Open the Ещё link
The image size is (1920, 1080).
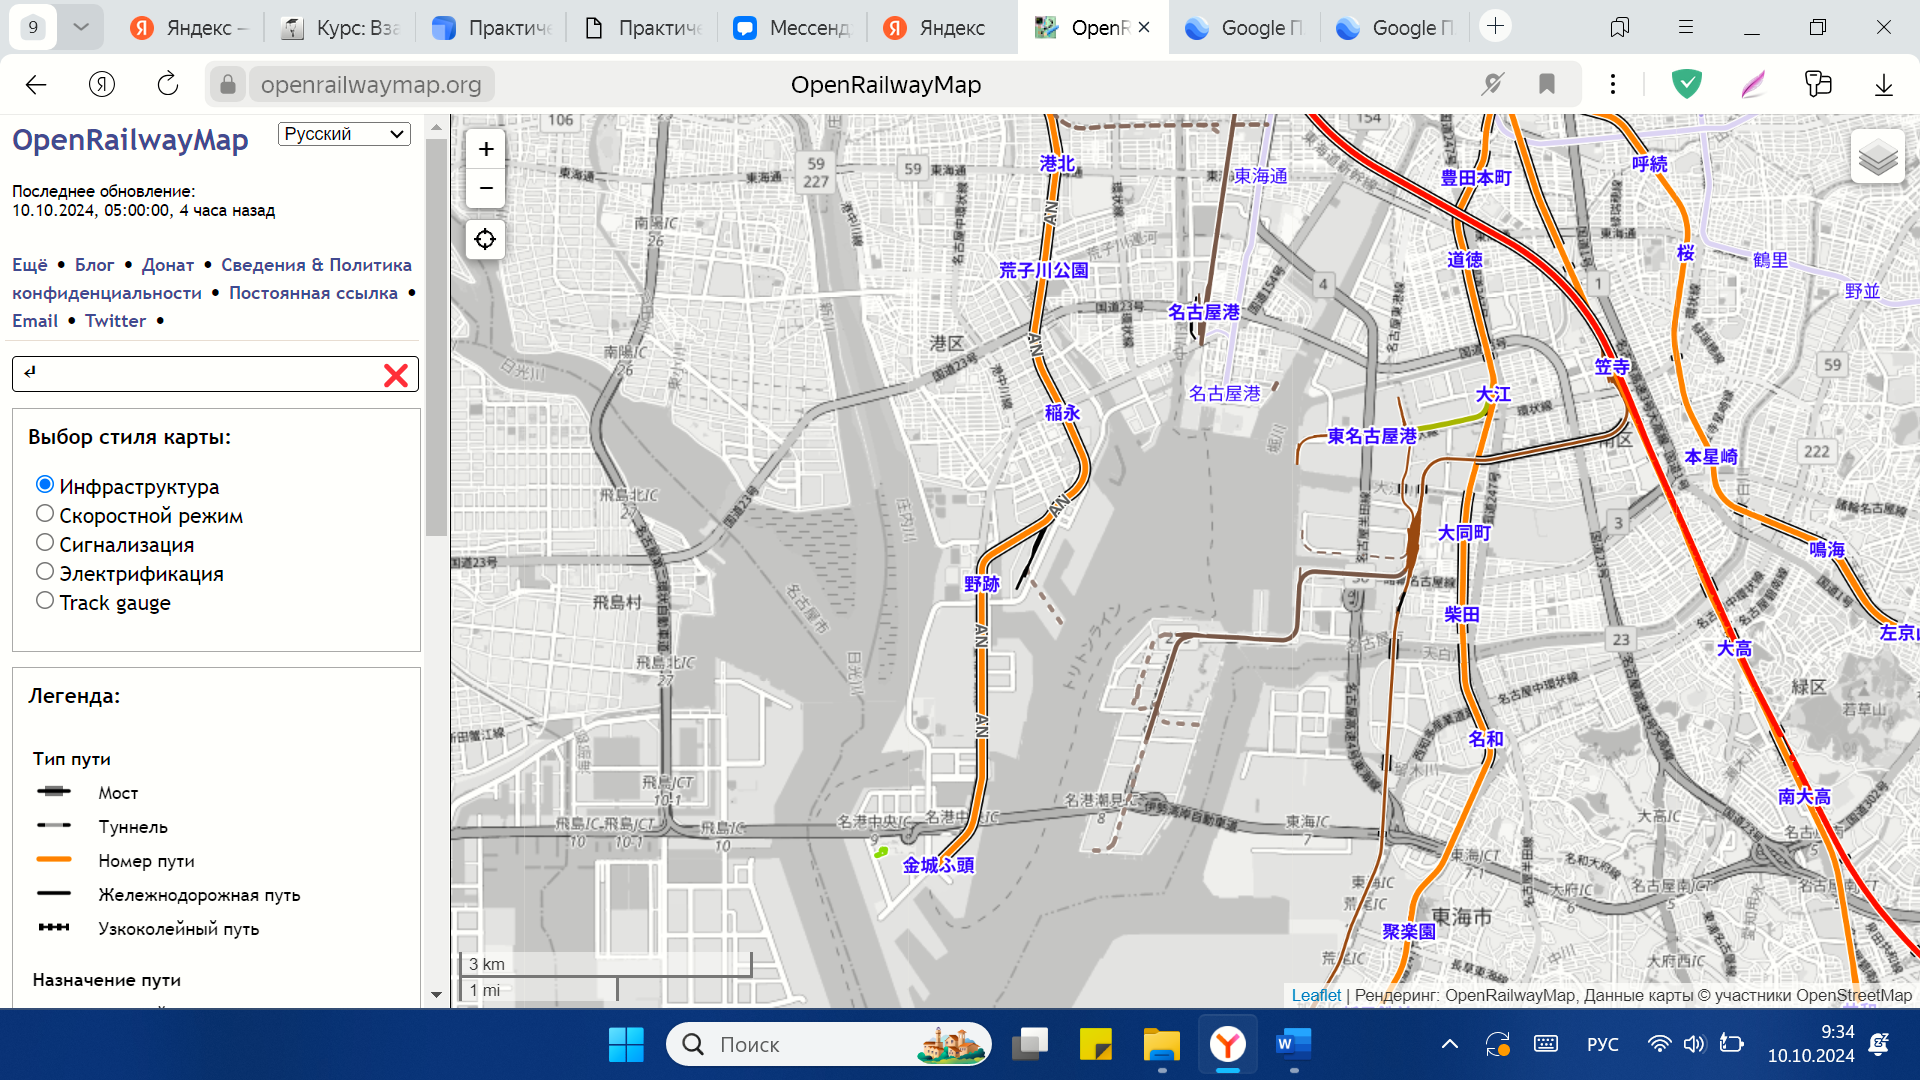click(x=30, y=265)
